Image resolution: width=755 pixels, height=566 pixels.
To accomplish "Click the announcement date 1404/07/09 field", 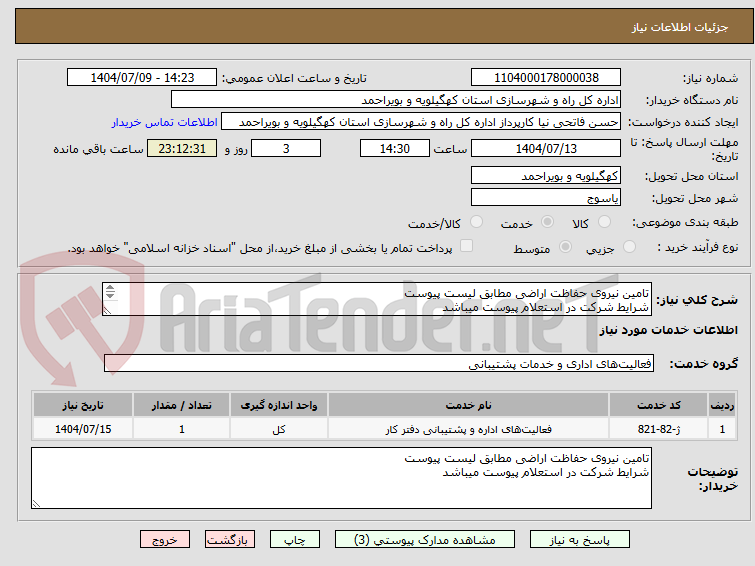I will pyautogui.click(x=142, y=78).
